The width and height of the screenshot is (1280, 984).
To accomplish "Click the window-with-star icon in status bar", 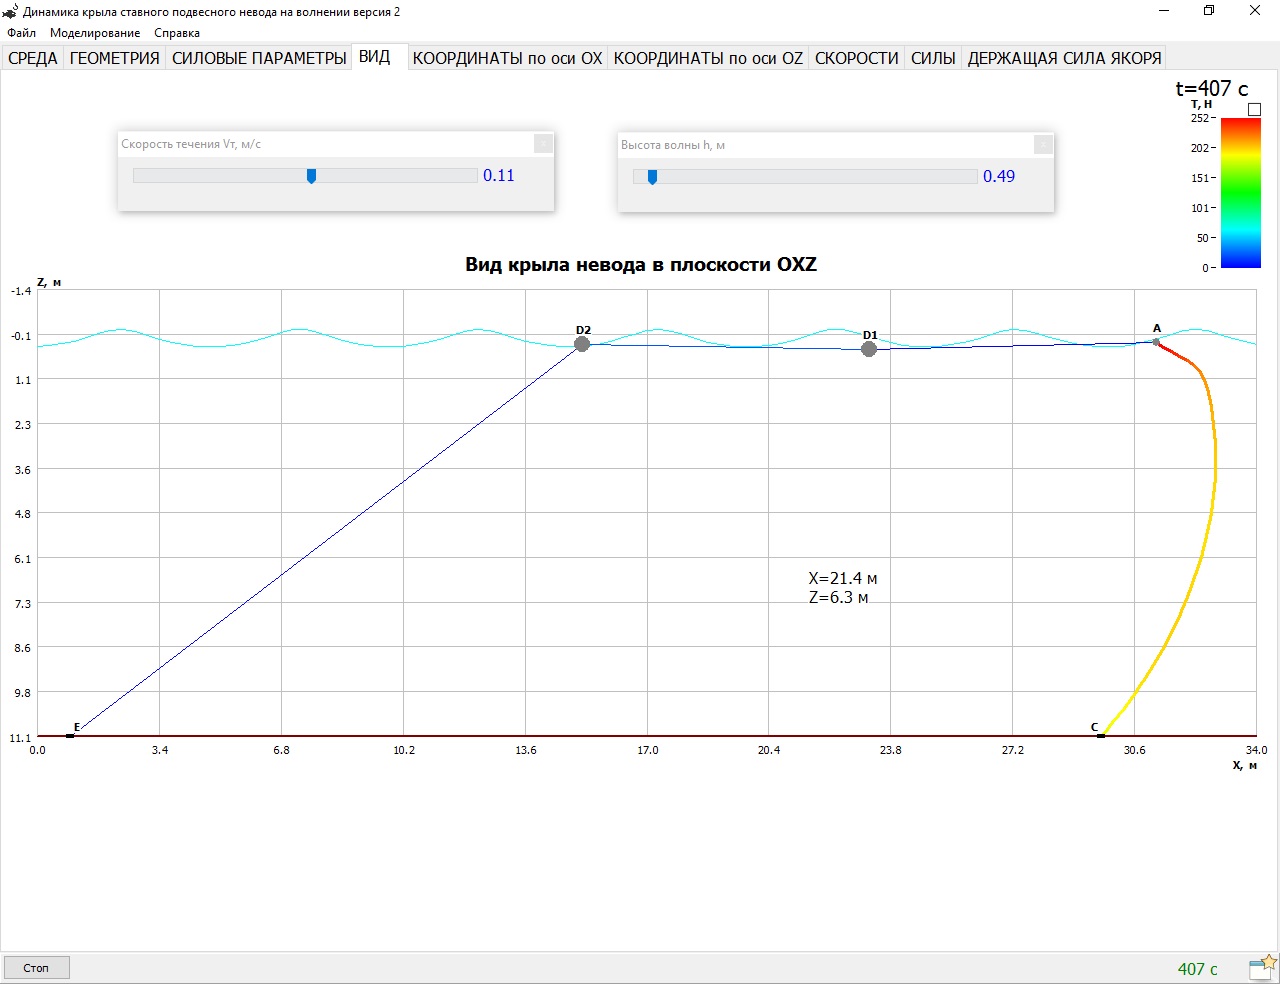I will click(1263, 967).
